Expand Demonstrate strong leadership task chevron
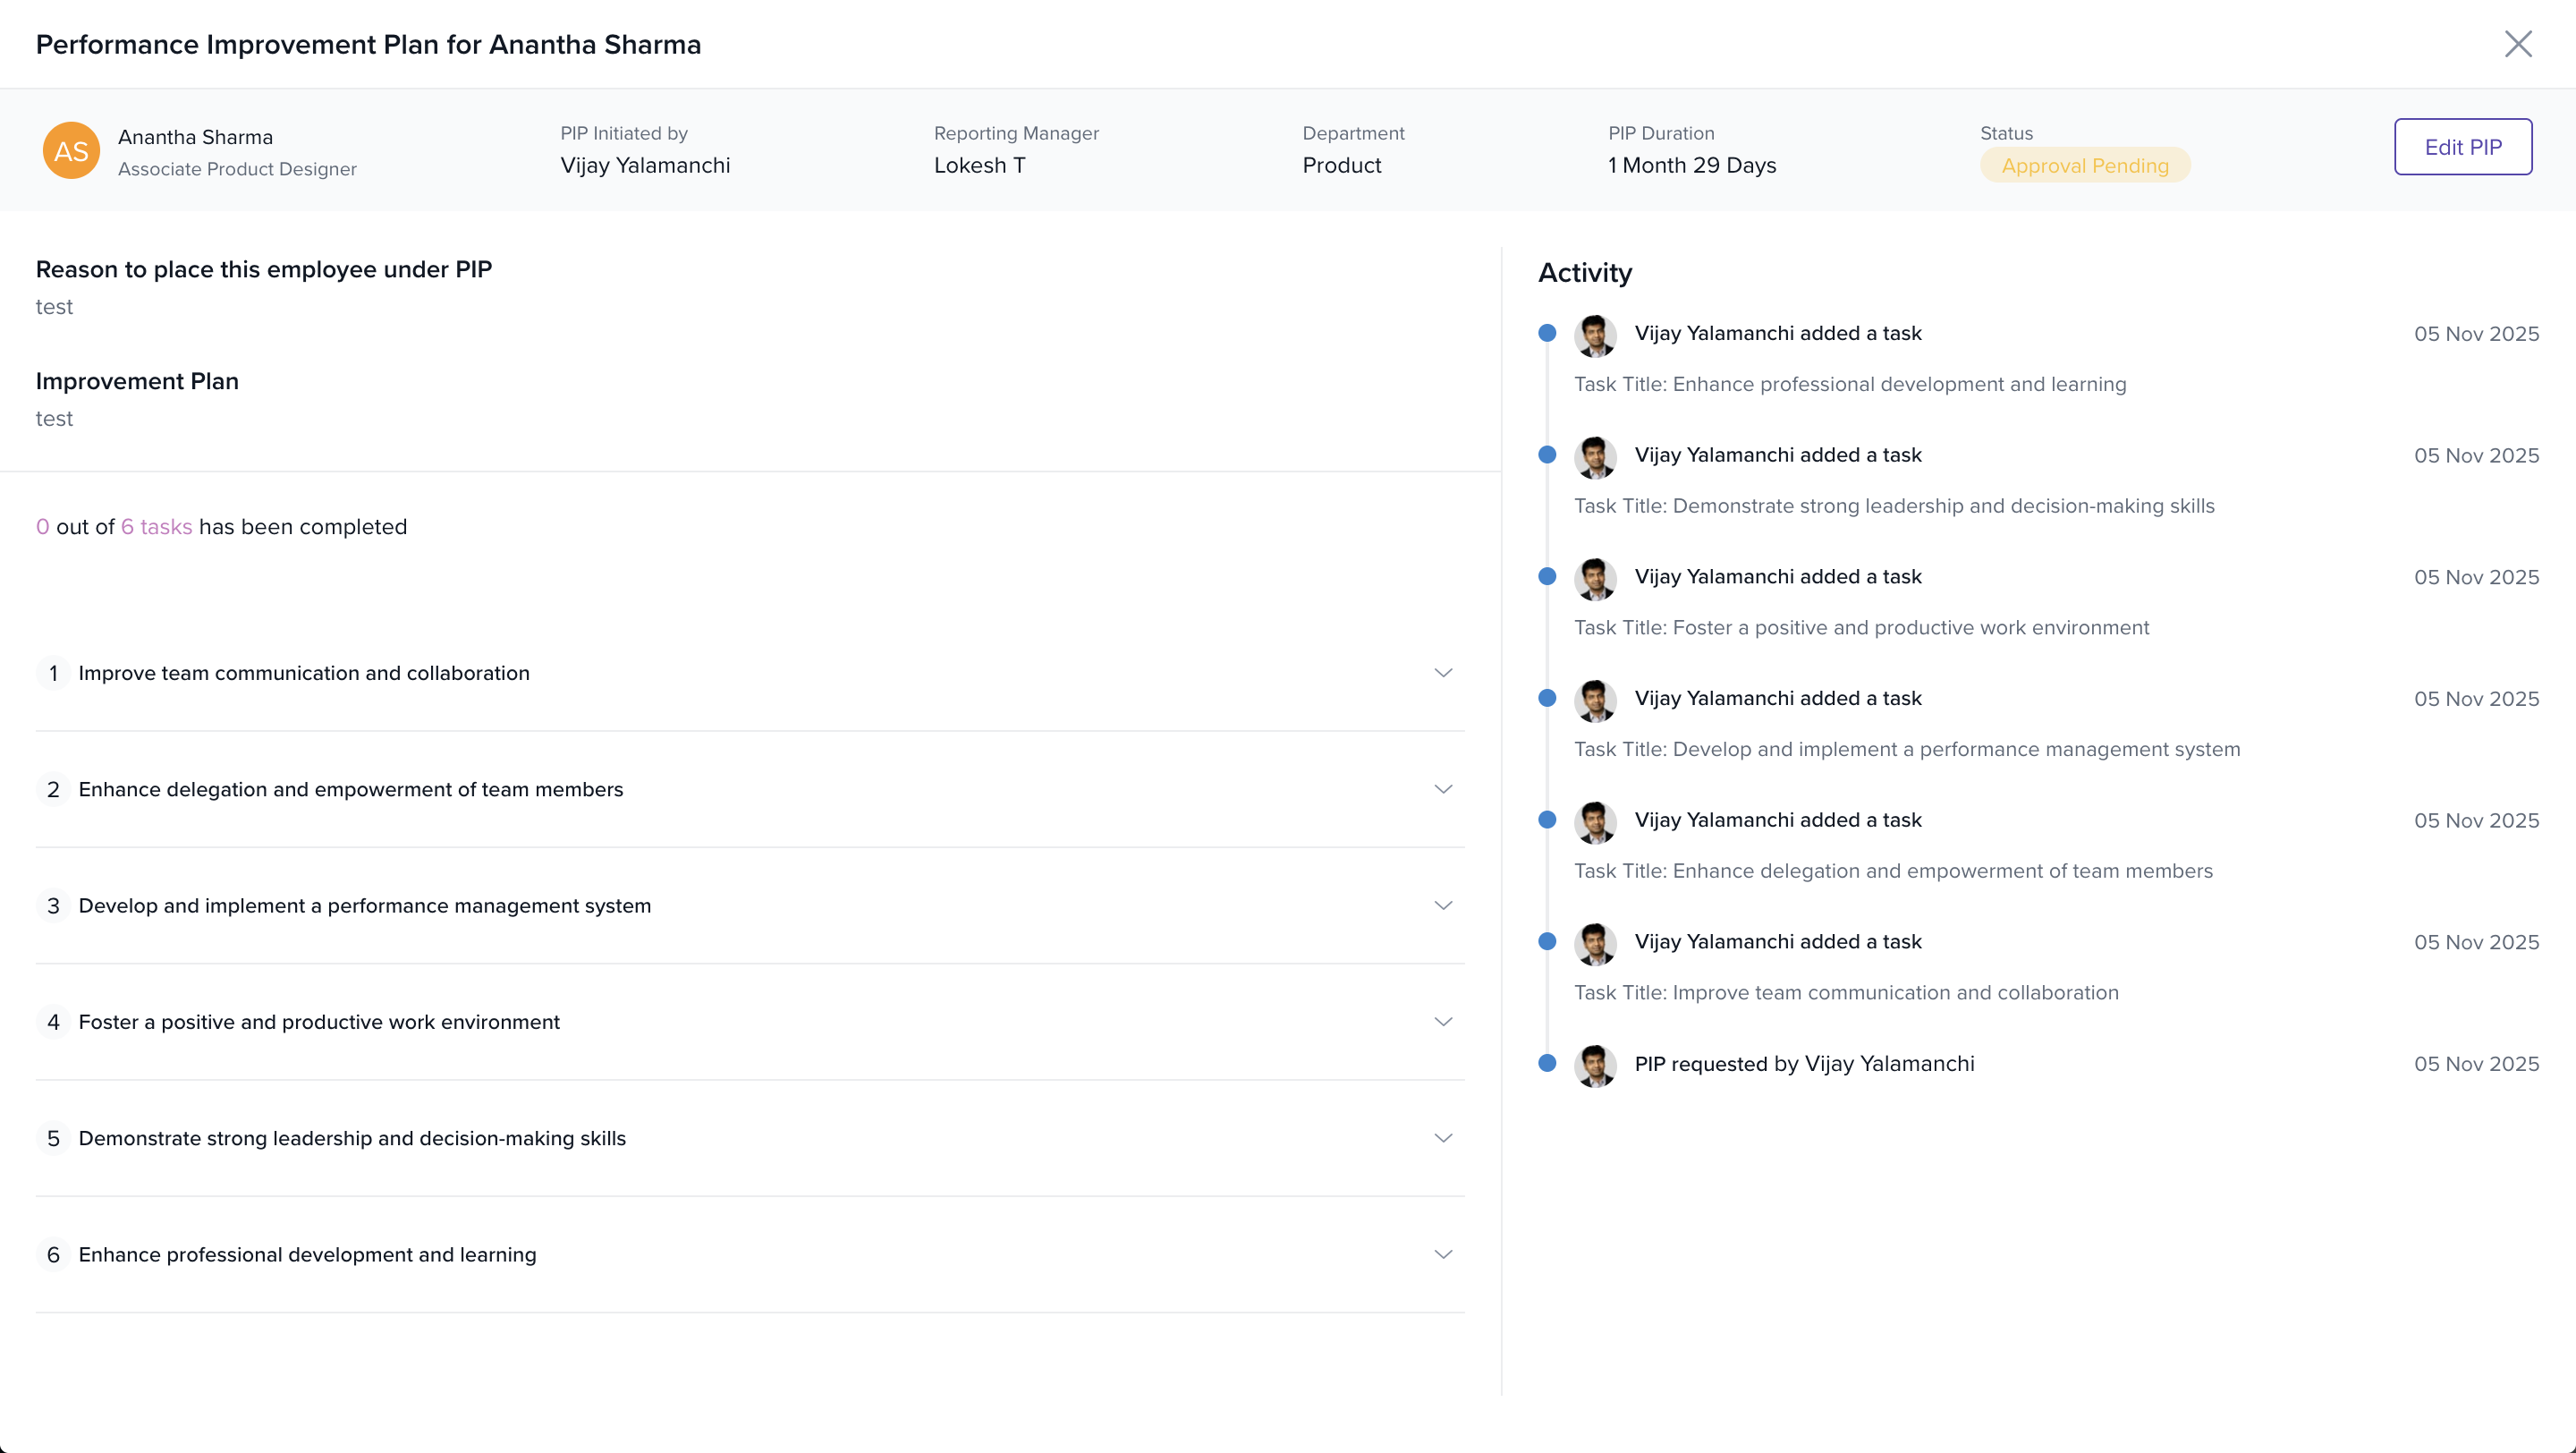 (x=1442, y=1138)
